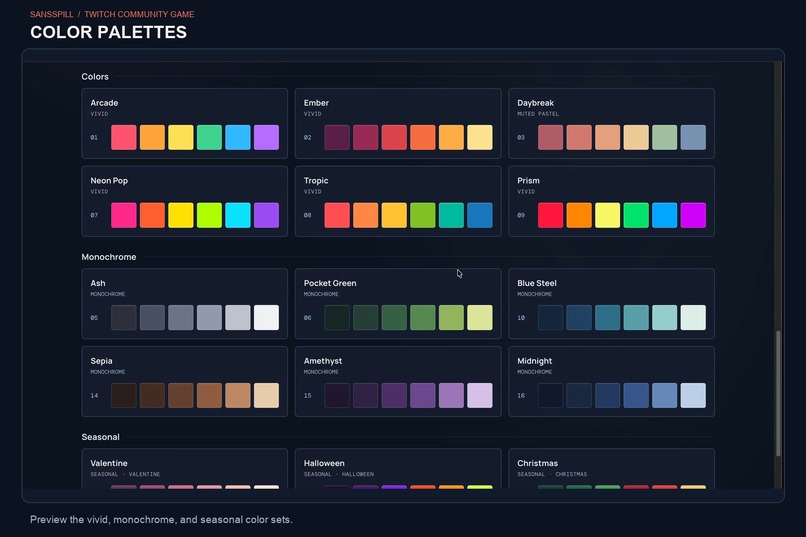Click the Pocket Green palette name
806x537 pixels.
pos(330,283)
